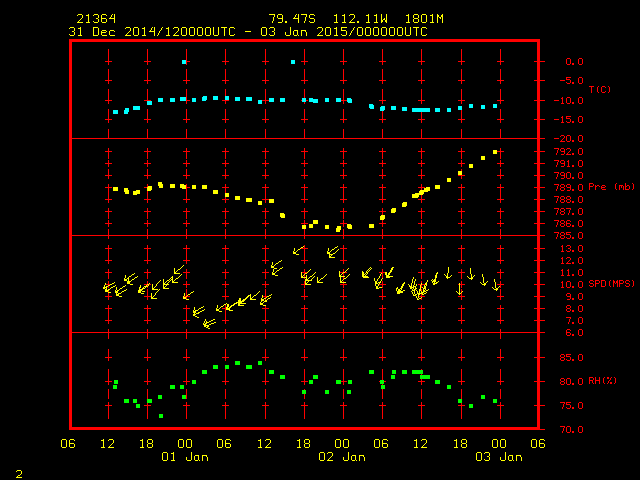Click the -20.0 temperature axis value

(568, 139)
